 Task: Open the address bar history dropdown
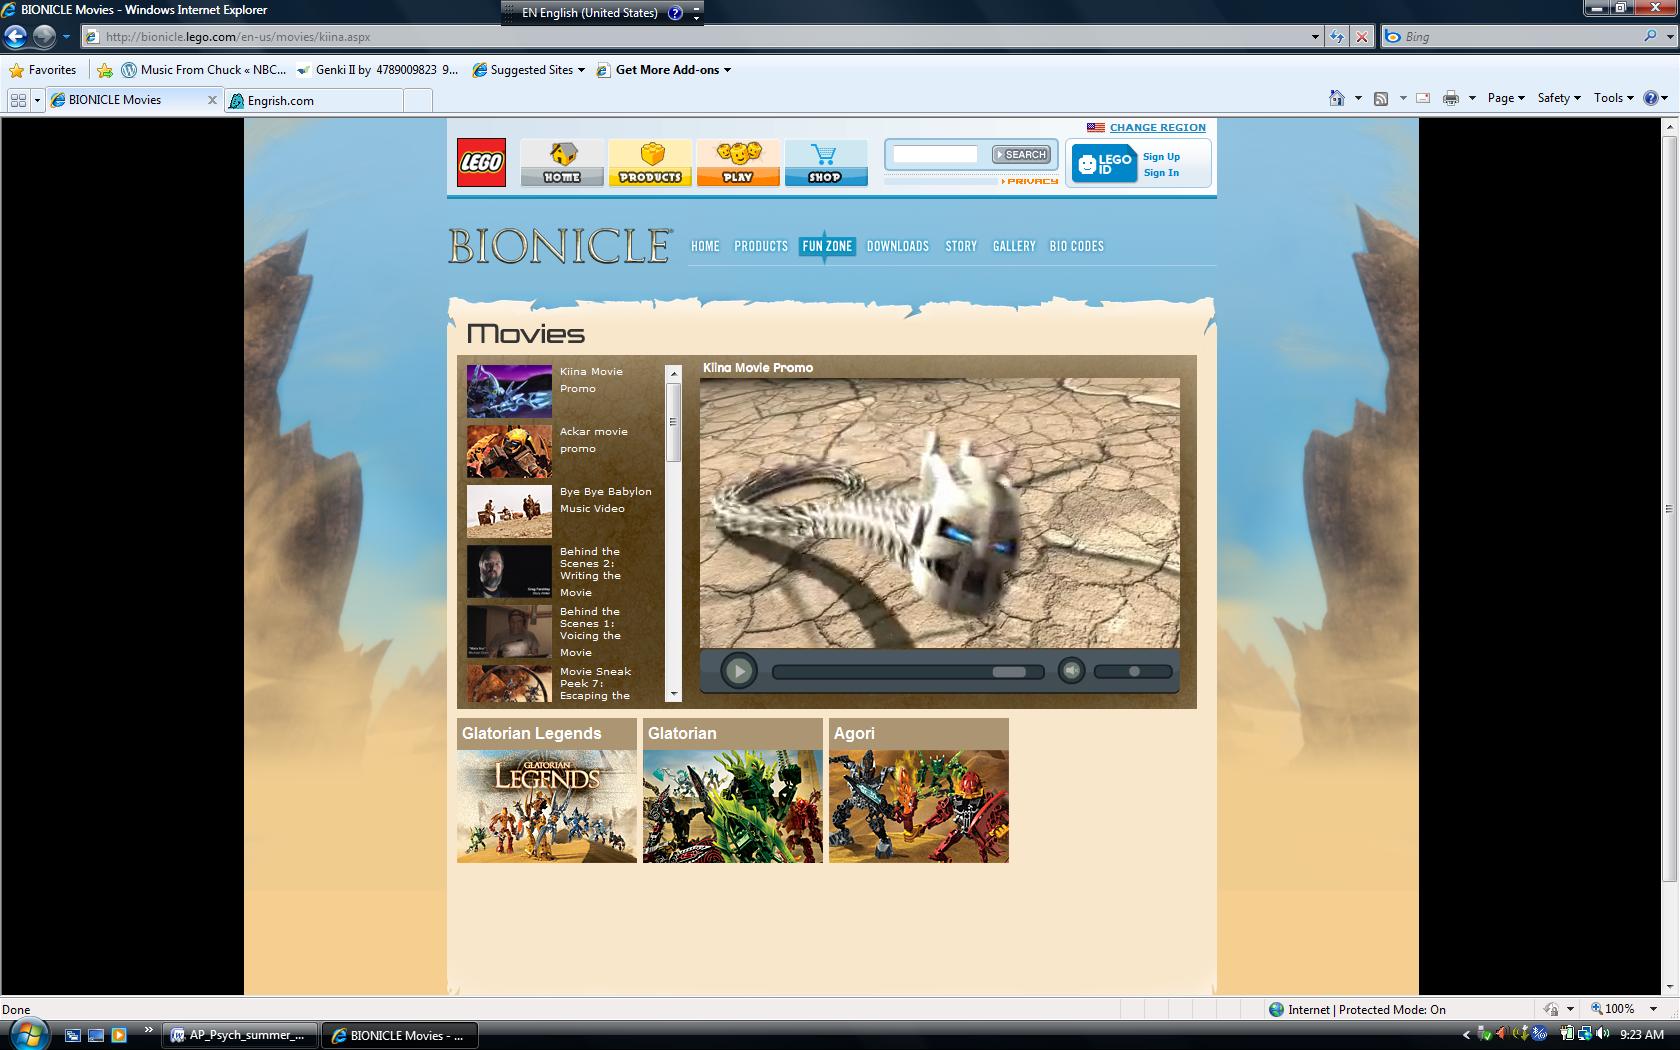[x=1315, y=37]
